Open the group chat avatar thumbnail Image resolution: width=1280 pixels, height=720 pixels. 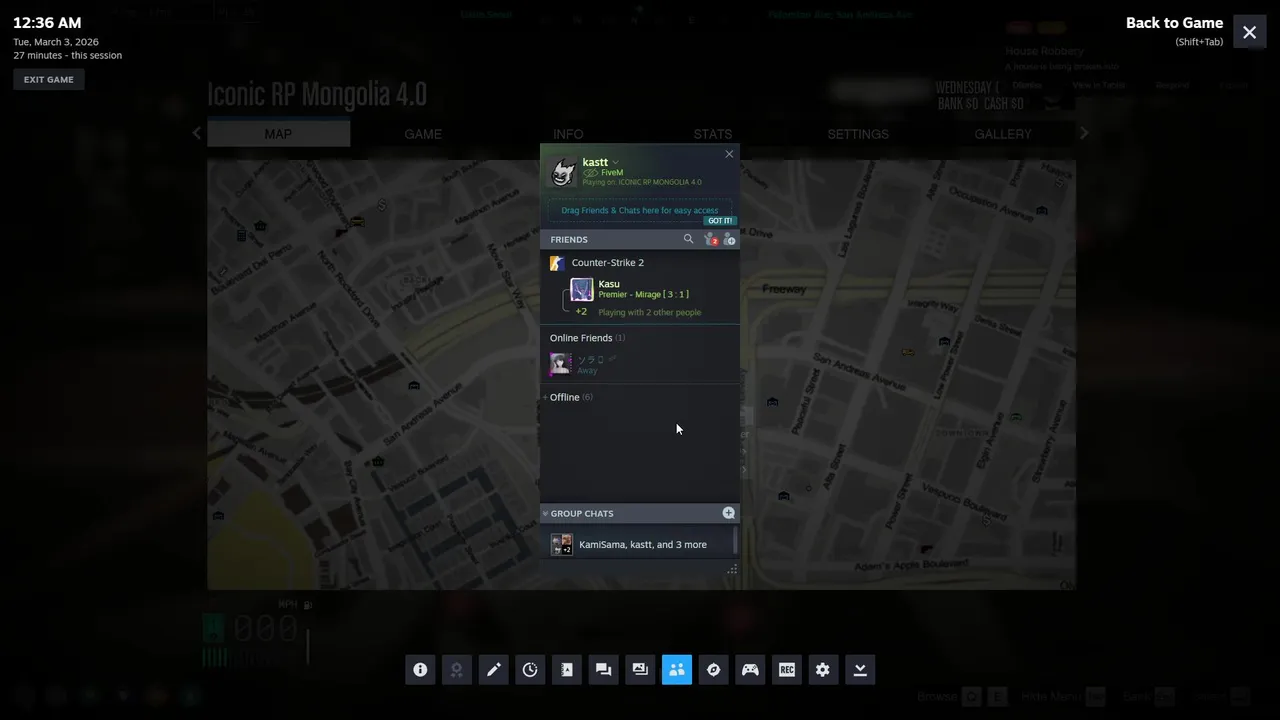click(x=562, y=544)
